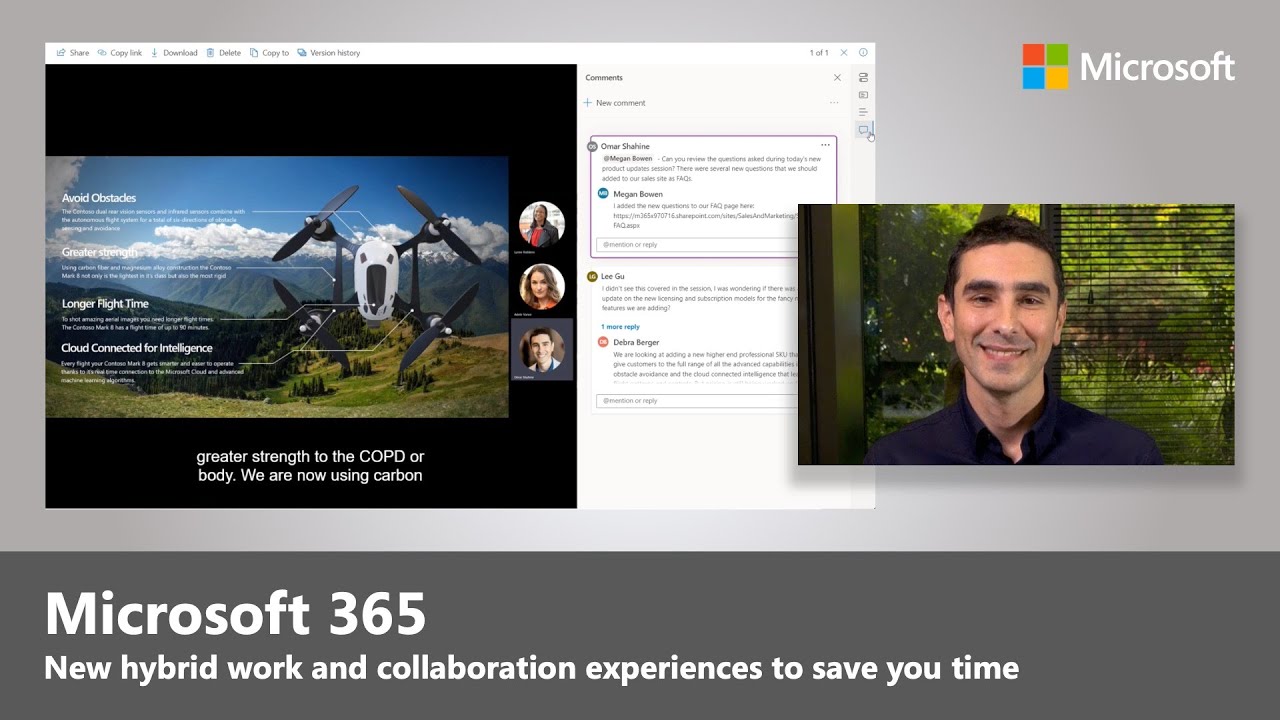Screen dimensions: 1280x720
Task: Click the presenter video inset
Action: click(x=1016, y=334)
